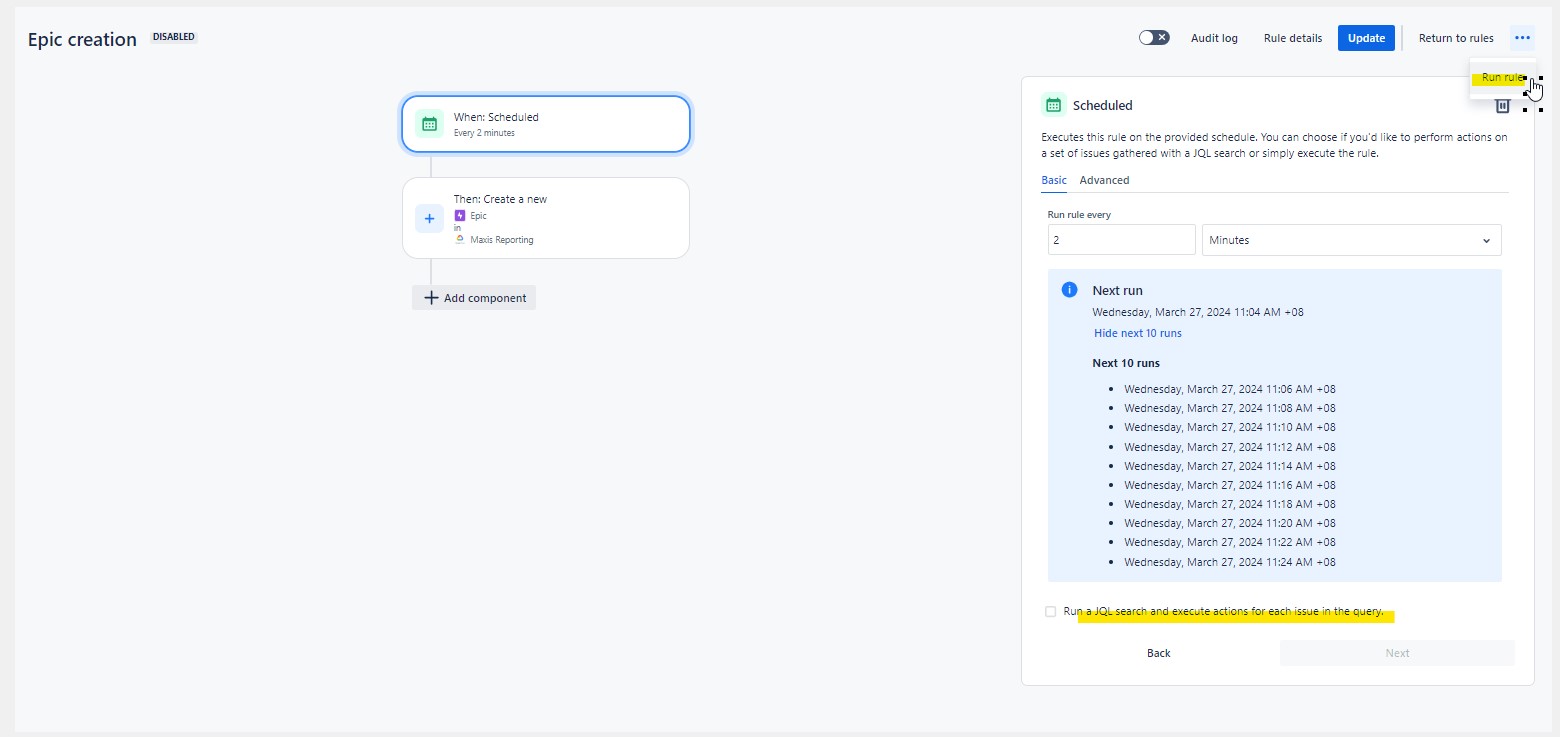Click the Hide next 10 runs link

[x=1137, y=333]
